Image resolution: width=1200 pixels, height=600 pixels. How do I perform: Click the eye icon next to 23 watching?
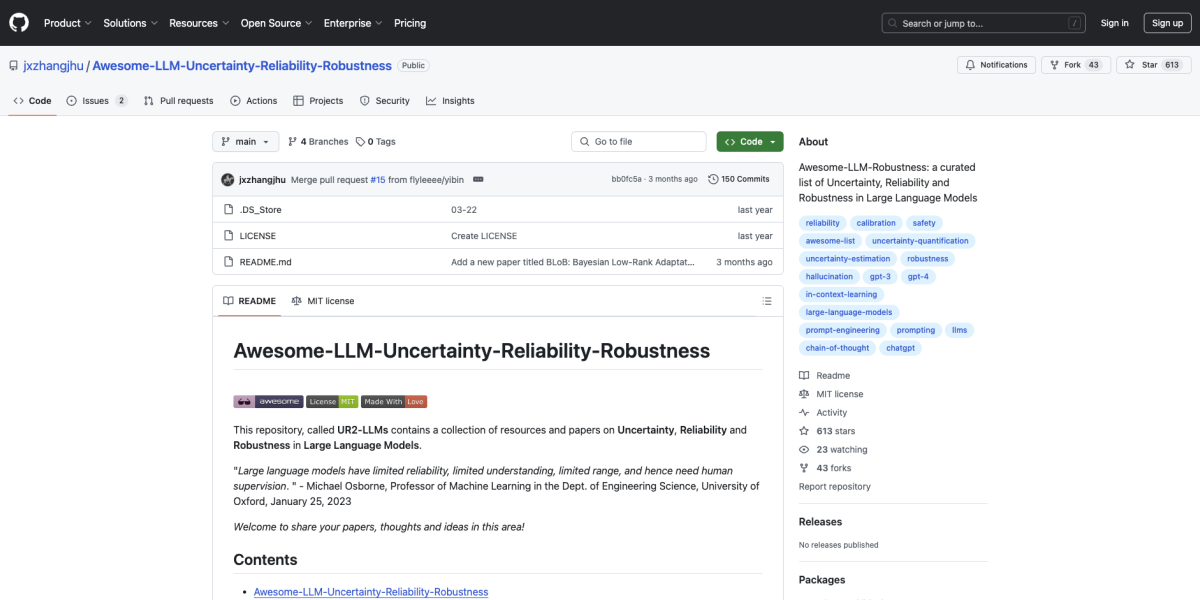[803, 449]
